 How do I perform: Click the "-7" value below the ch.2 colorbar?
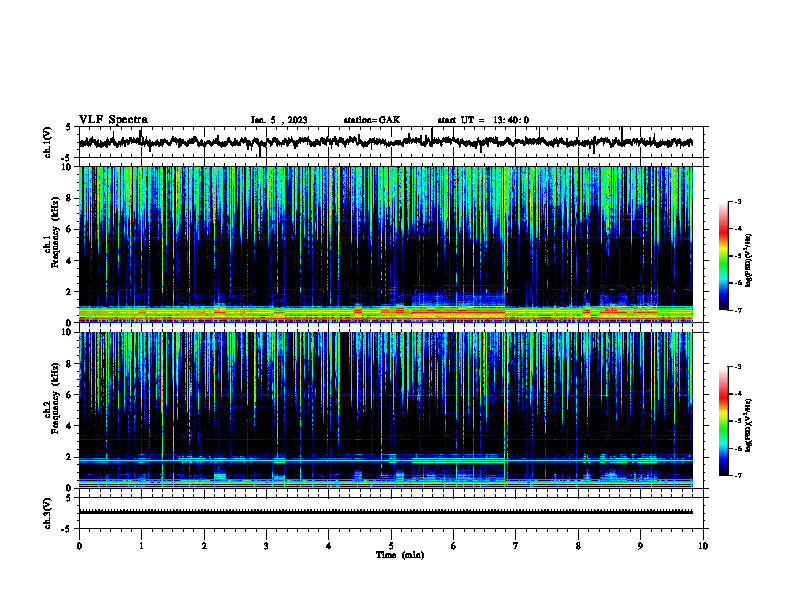pos(737,475)
